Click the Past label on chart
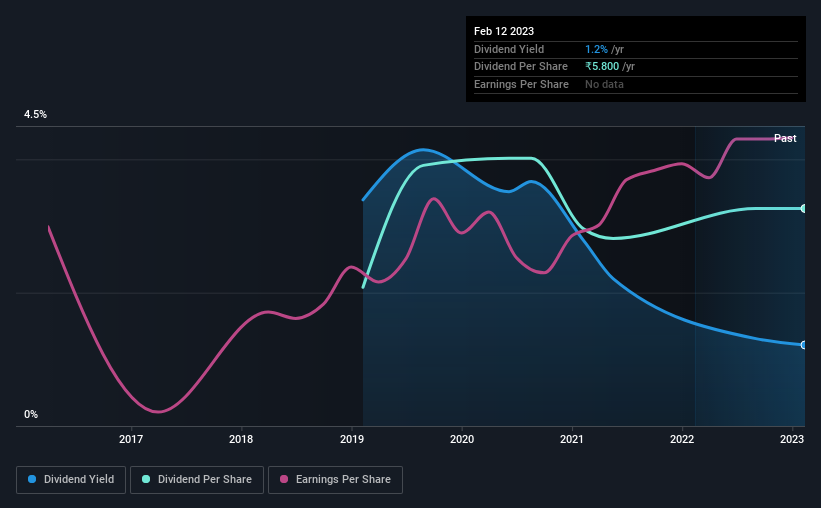This screenshot has height=508, width=821. point(785,138)
